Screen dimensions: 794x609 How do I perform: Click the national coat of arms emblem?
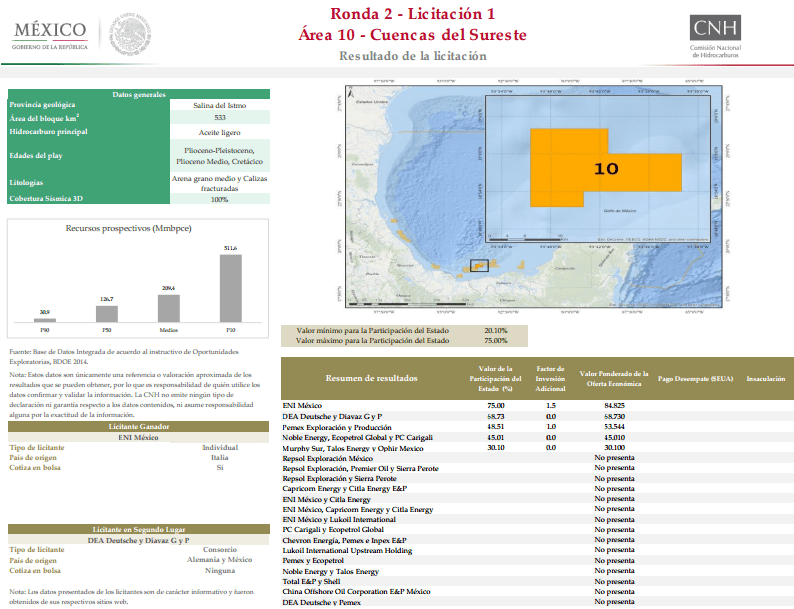click(130, 34)
